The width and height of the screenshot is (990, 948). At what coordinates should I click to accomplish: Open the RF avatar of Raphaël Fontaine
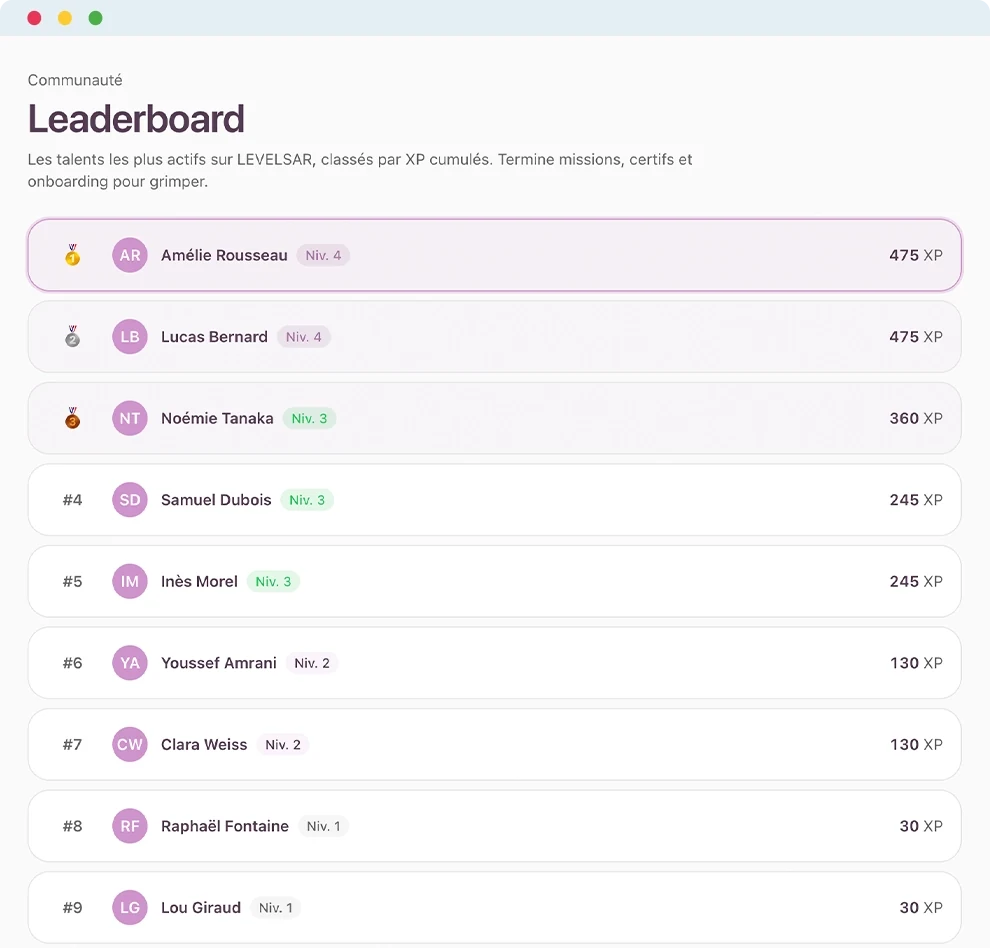[130, 825]
